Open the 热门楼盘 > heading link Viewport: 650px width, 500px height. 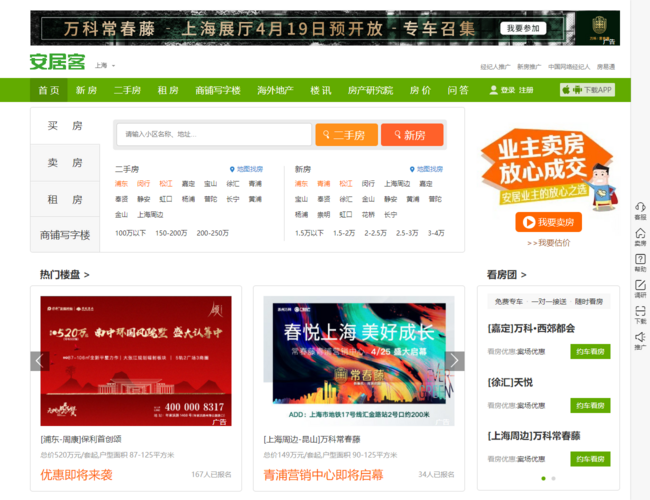pos(65,274)
